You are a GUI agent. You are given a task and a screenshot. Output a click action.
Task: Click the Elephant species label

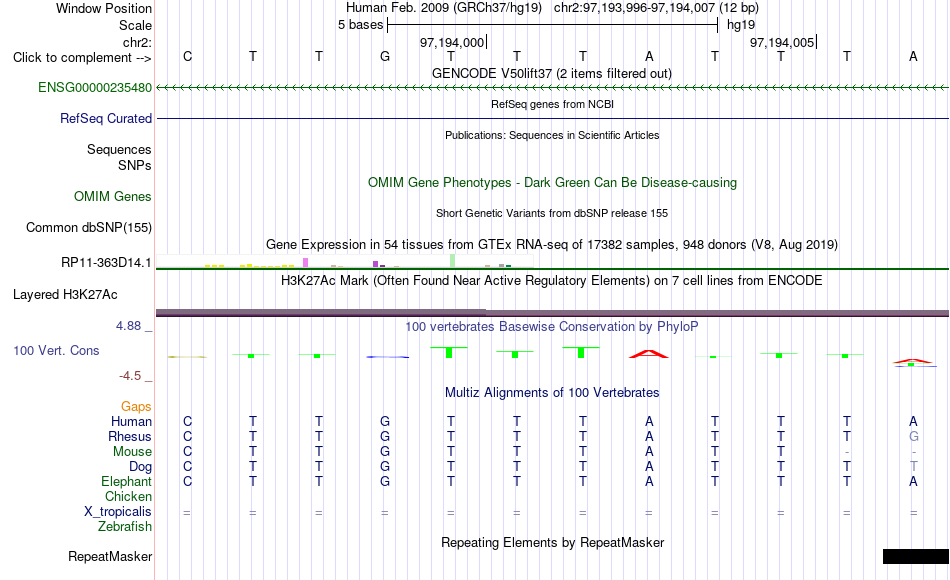[x=126, y=482]
